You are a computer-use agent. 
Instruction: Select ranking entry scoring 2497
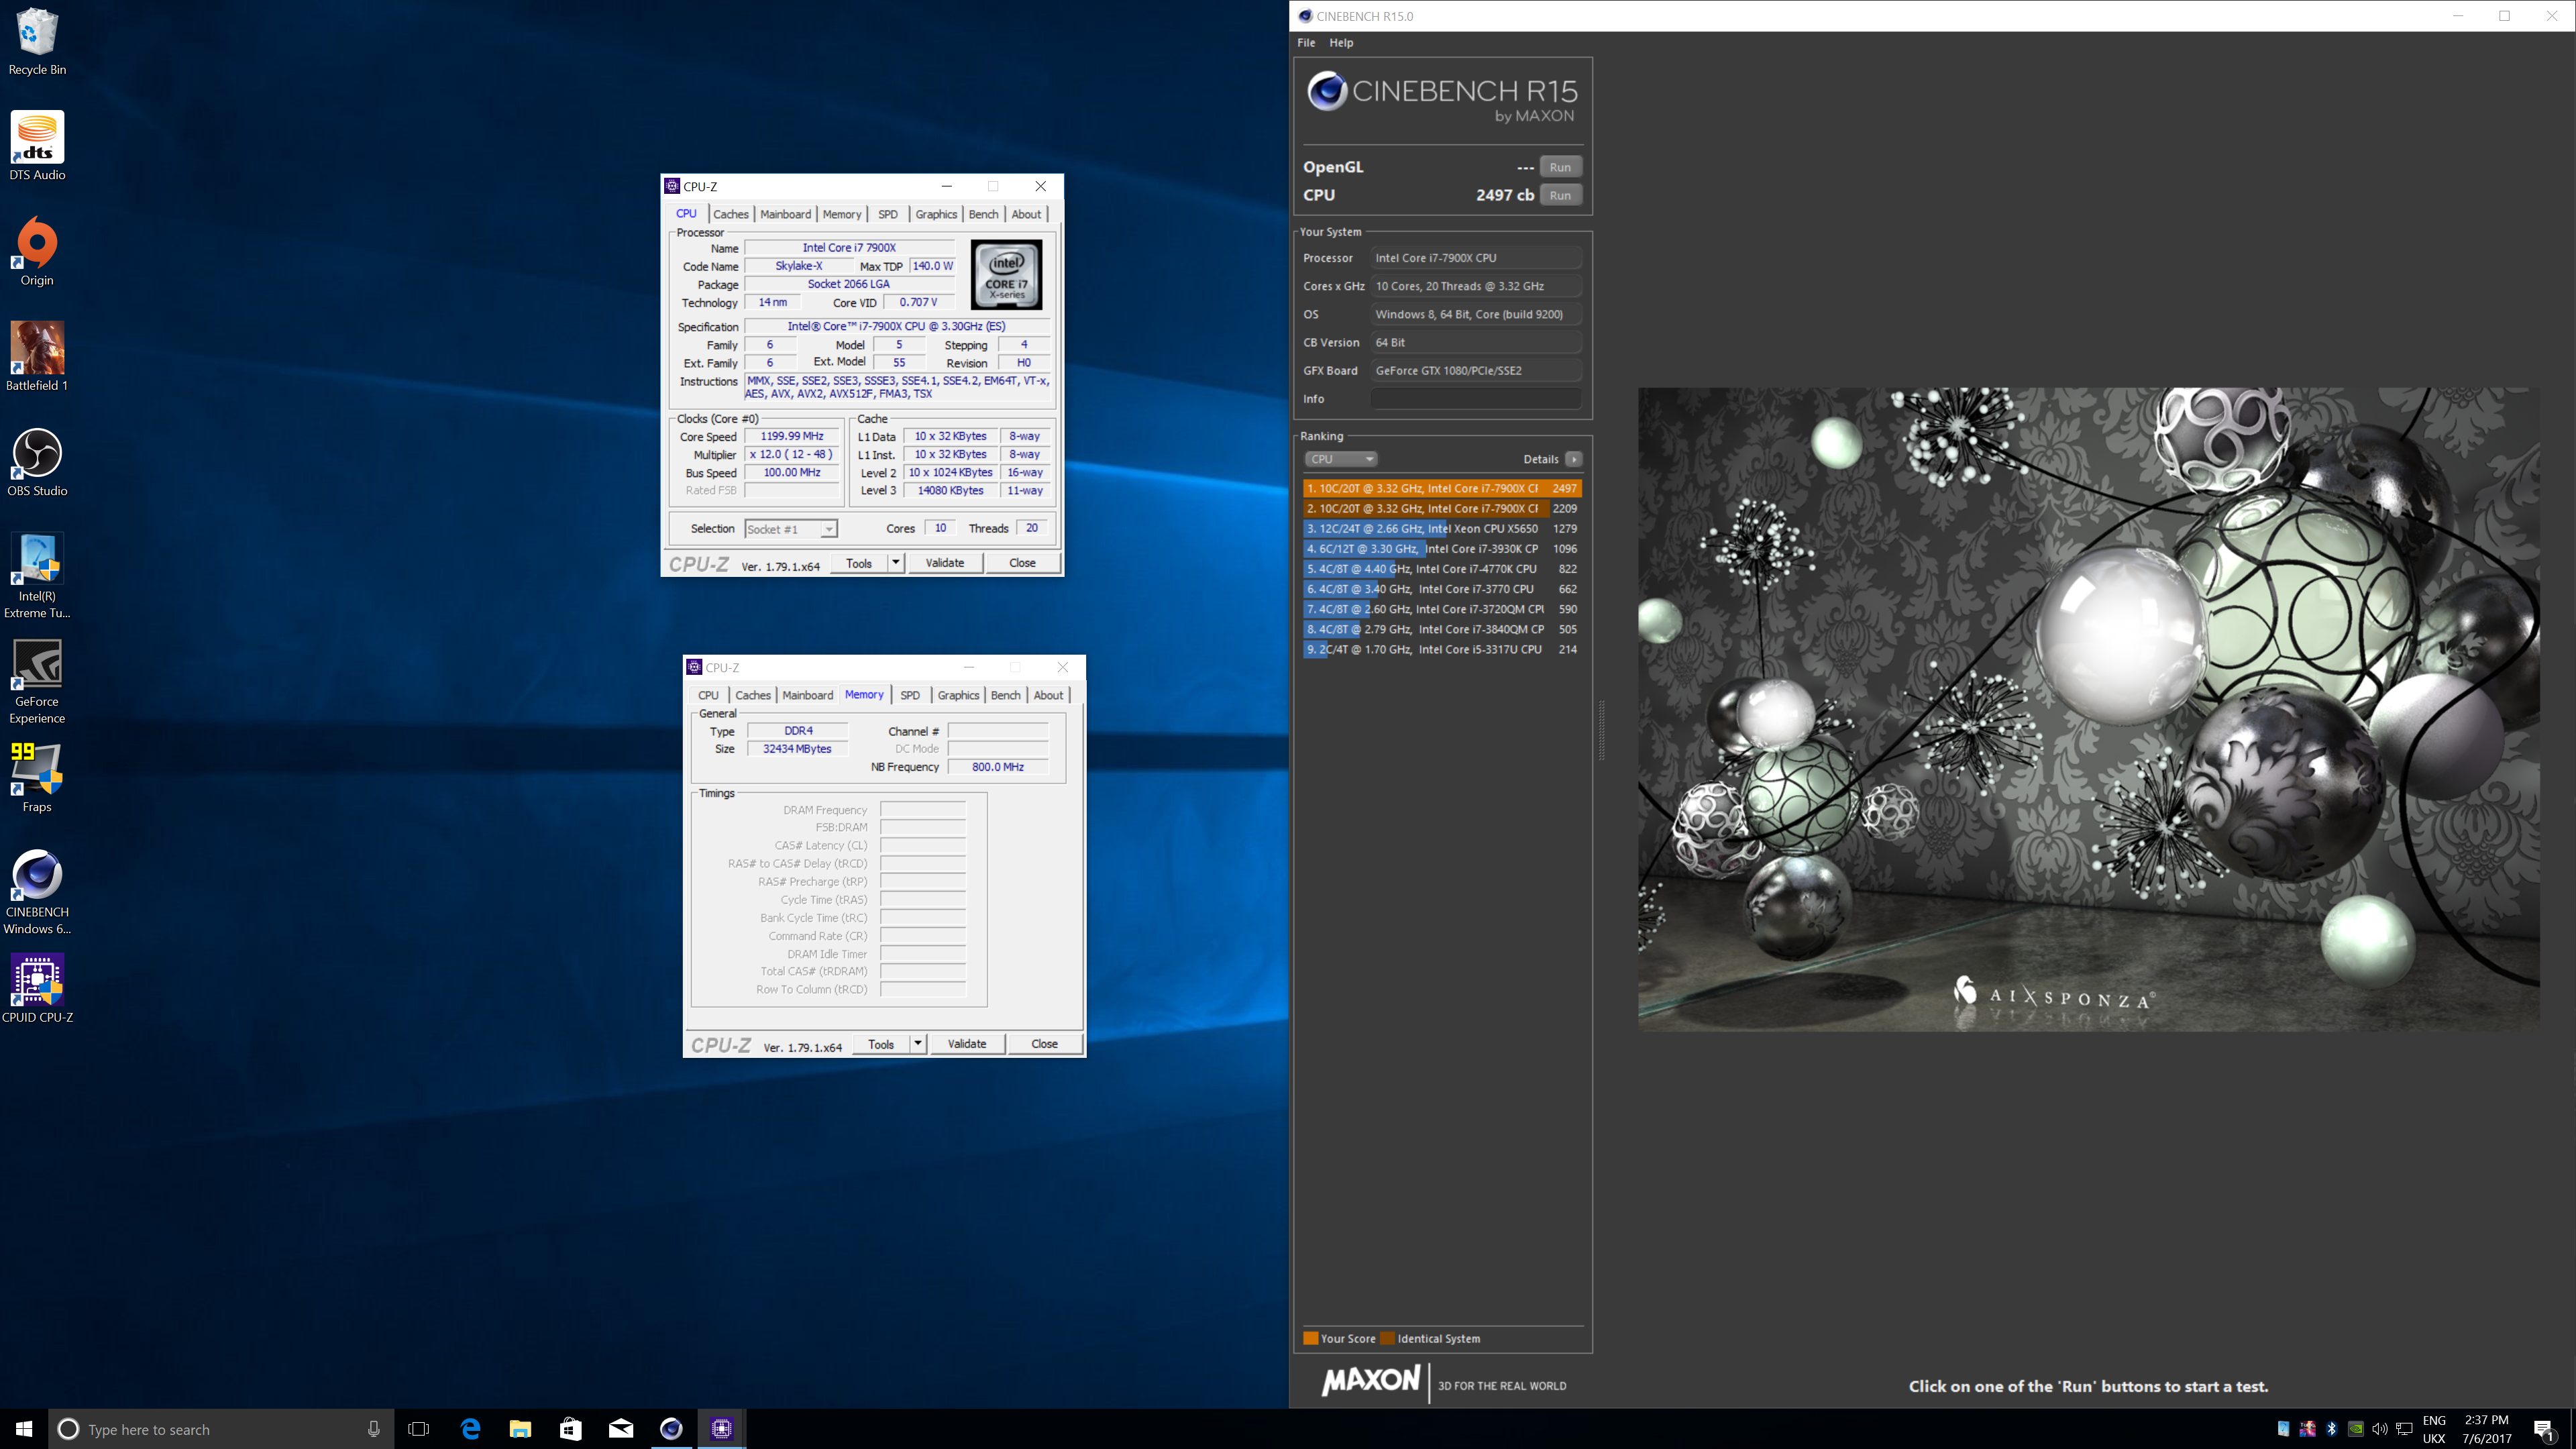coord(1442,489)
